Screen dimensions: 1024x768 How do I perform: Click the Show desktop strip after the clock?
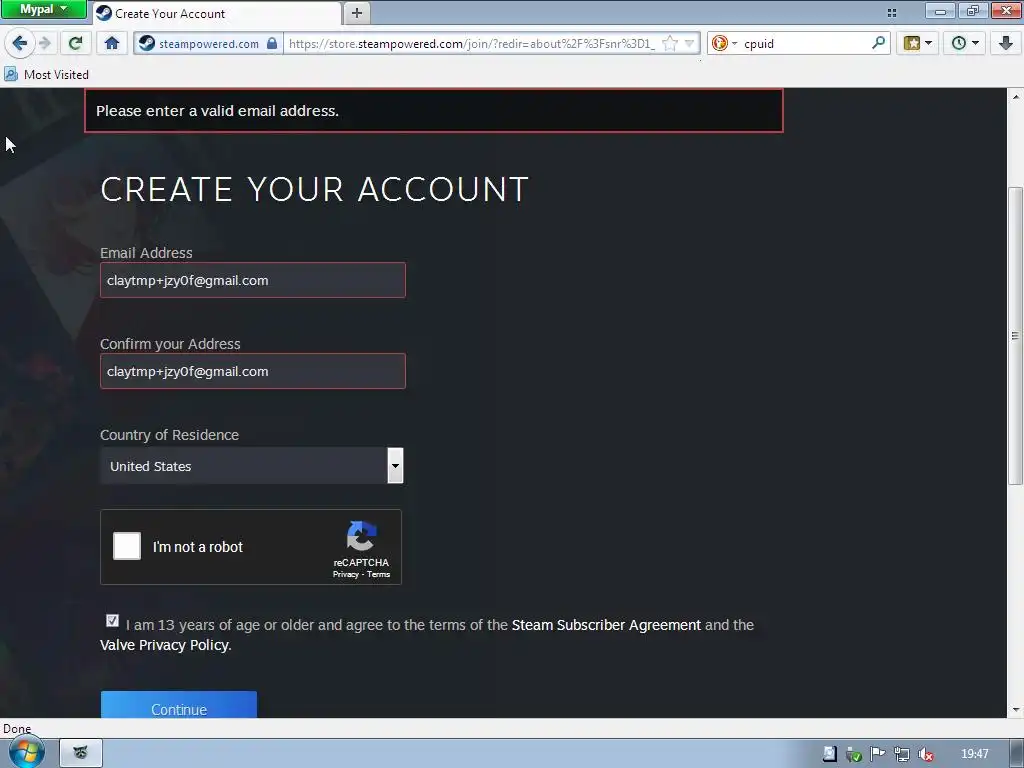pos(1018,754)
